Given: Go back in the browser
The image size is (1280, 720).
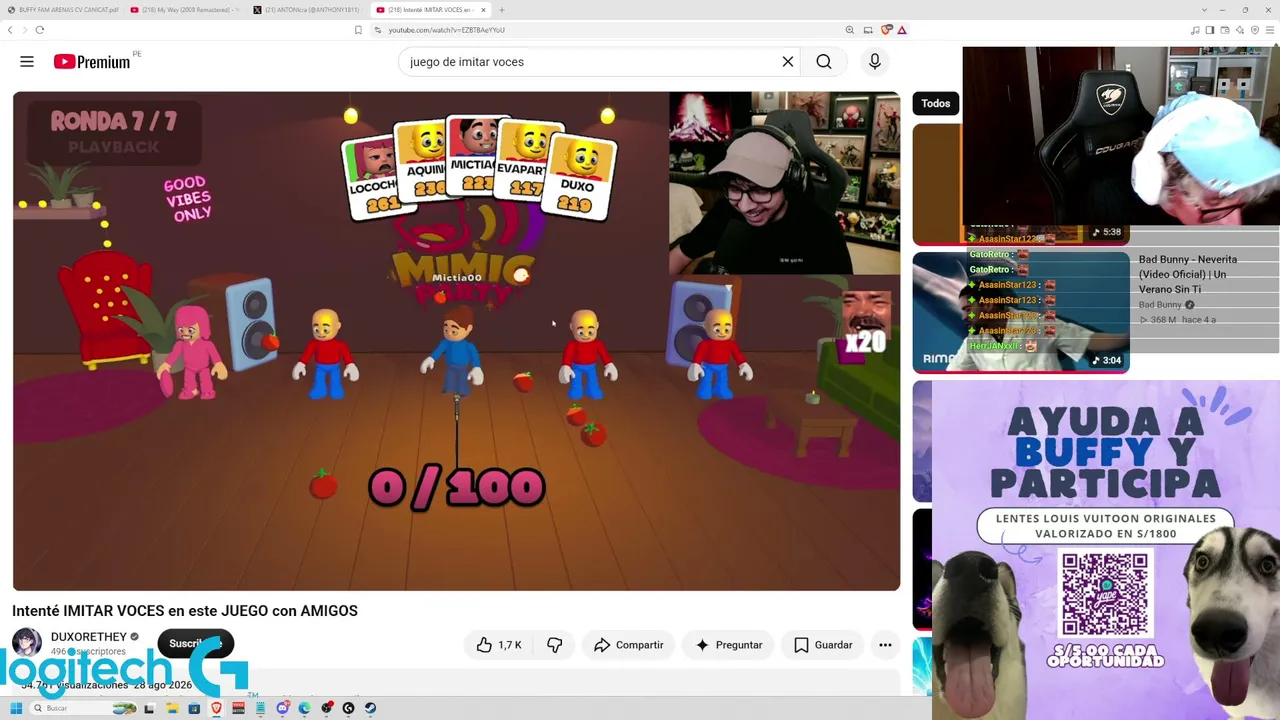Looking at the screenshot, I should pyautogui.click(x=10, y=30).
